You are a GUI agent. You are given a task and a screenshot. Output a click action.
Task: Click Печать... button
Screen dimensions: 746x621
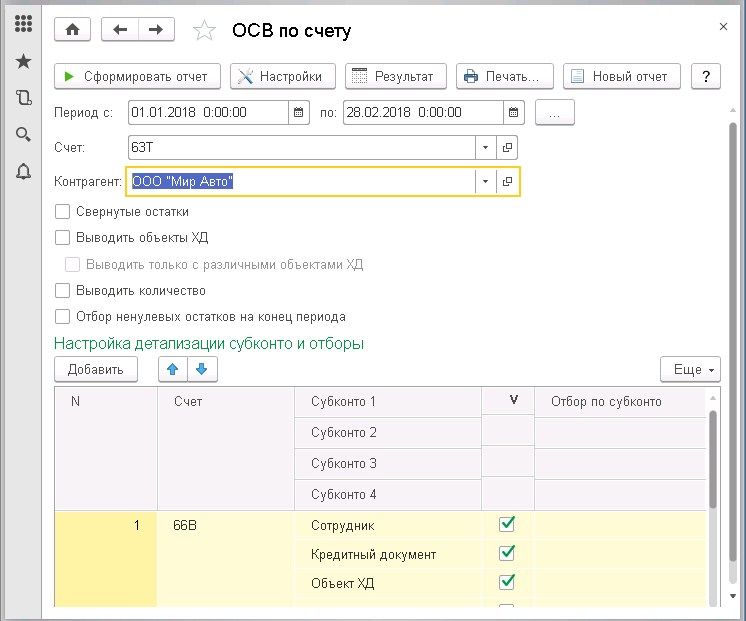(x=505, y=76)
